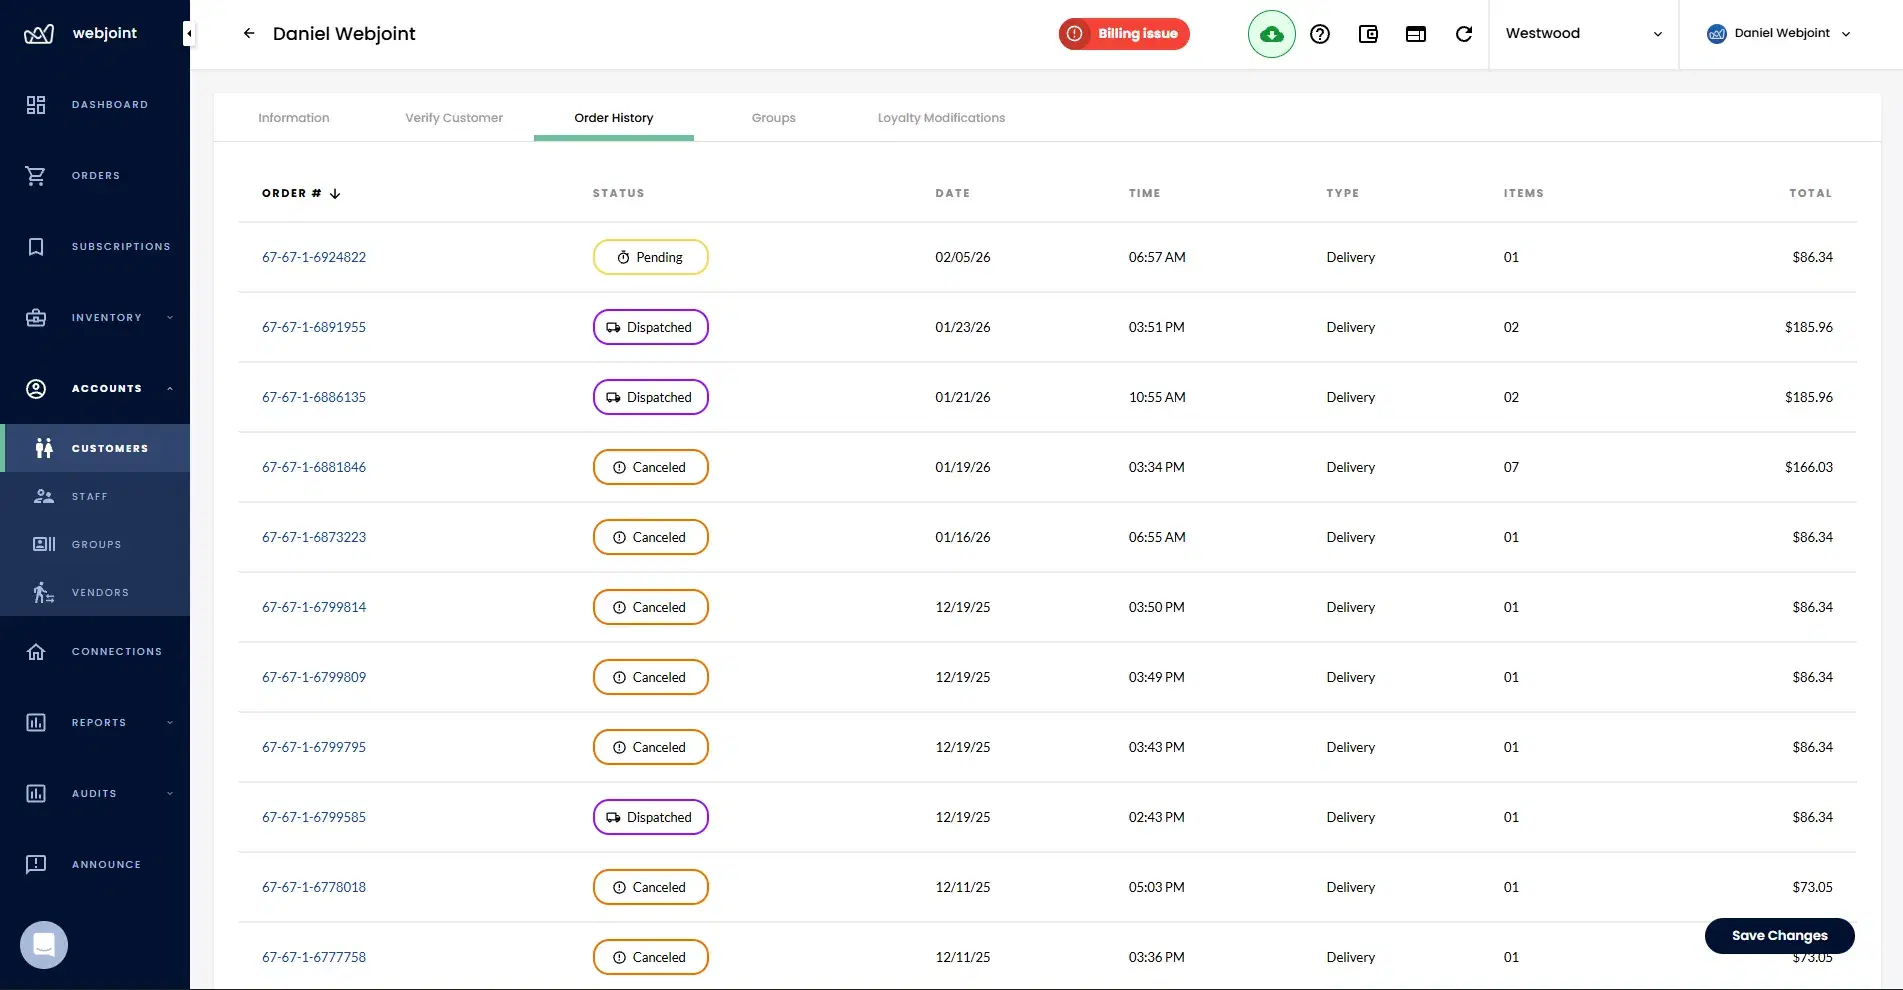Open order 67-67-1-6924822 details

(x=313, y=257)
